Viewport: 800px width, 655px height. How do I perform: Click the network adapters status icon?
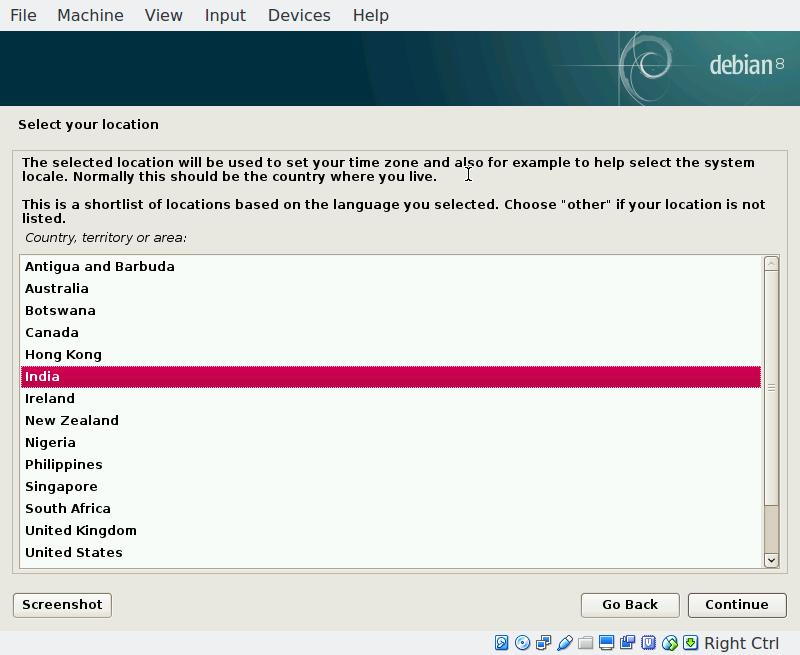[543, 643]
